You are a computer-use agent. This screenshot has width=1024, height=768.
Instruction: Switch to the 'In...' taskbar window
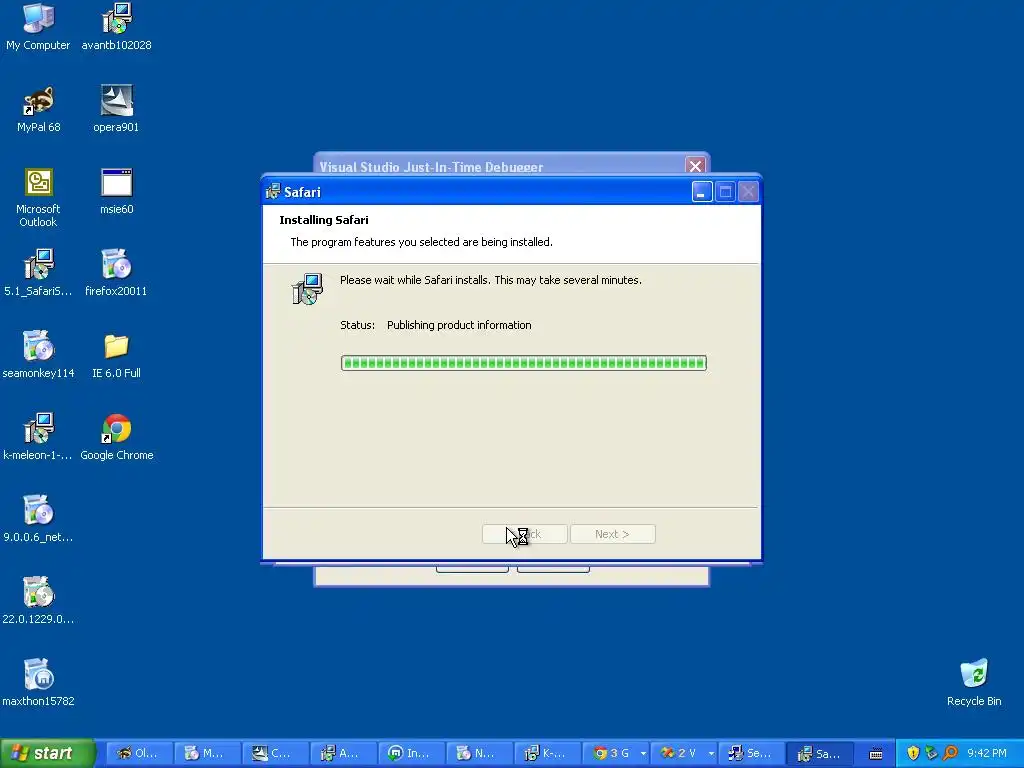coord(412,753)
